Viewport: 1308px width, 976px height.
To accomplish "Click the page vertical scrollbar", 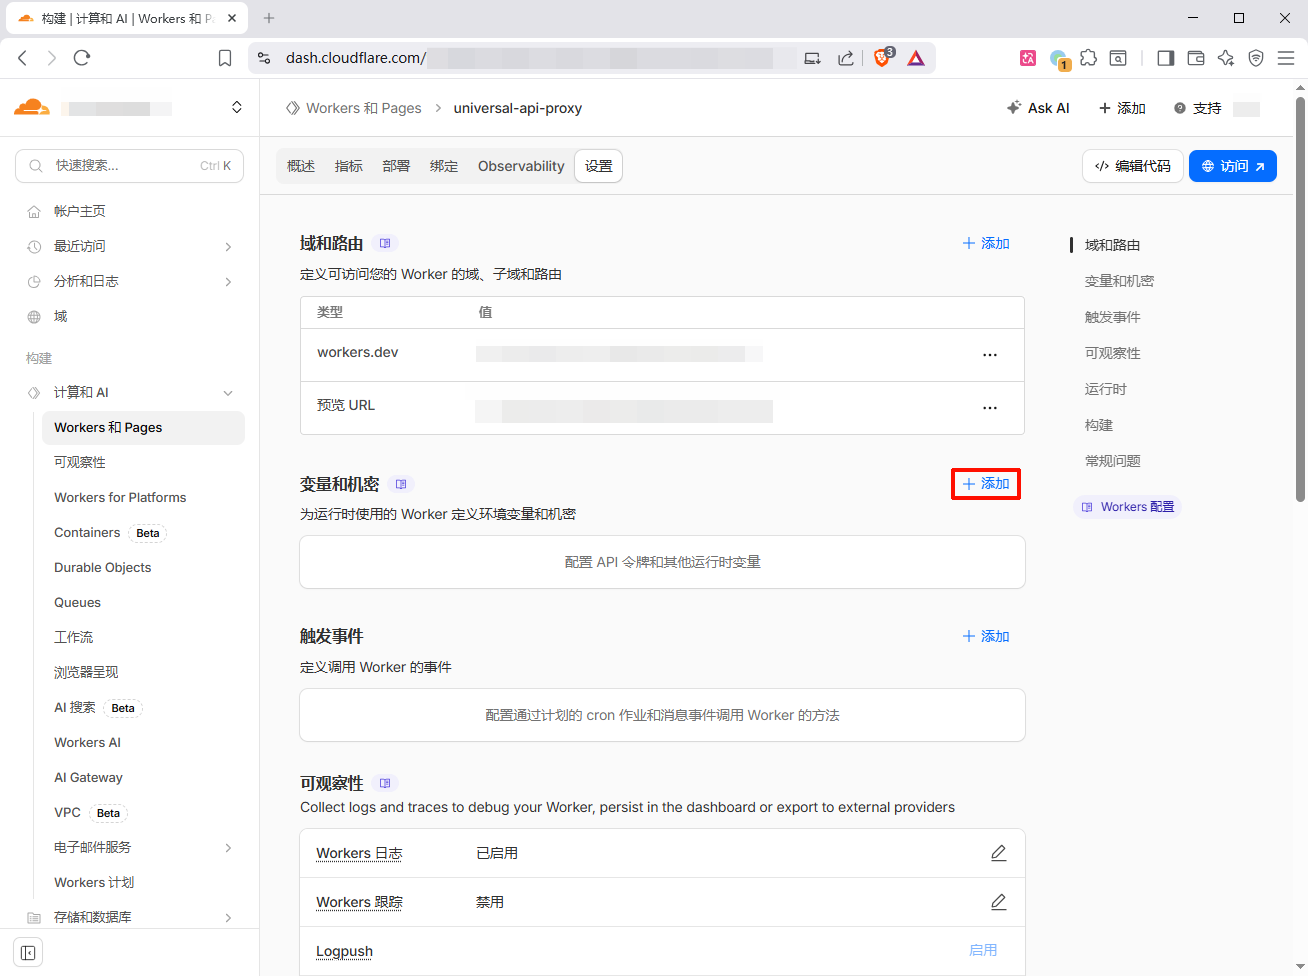I will (1300, 300).
